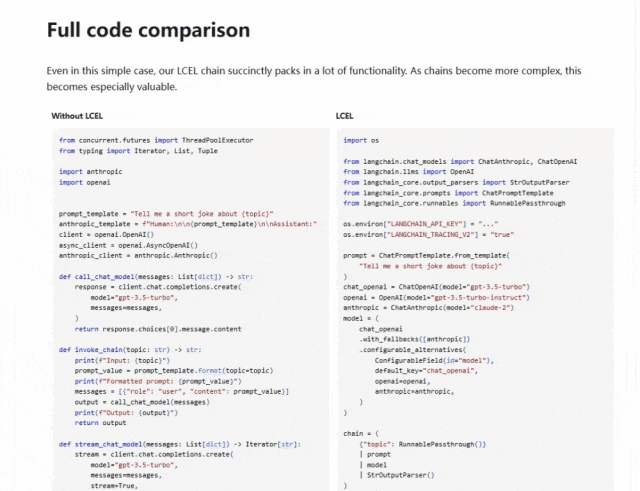Click the LANGCHAIN_API_KEY environment line

[x=420, y=224]
